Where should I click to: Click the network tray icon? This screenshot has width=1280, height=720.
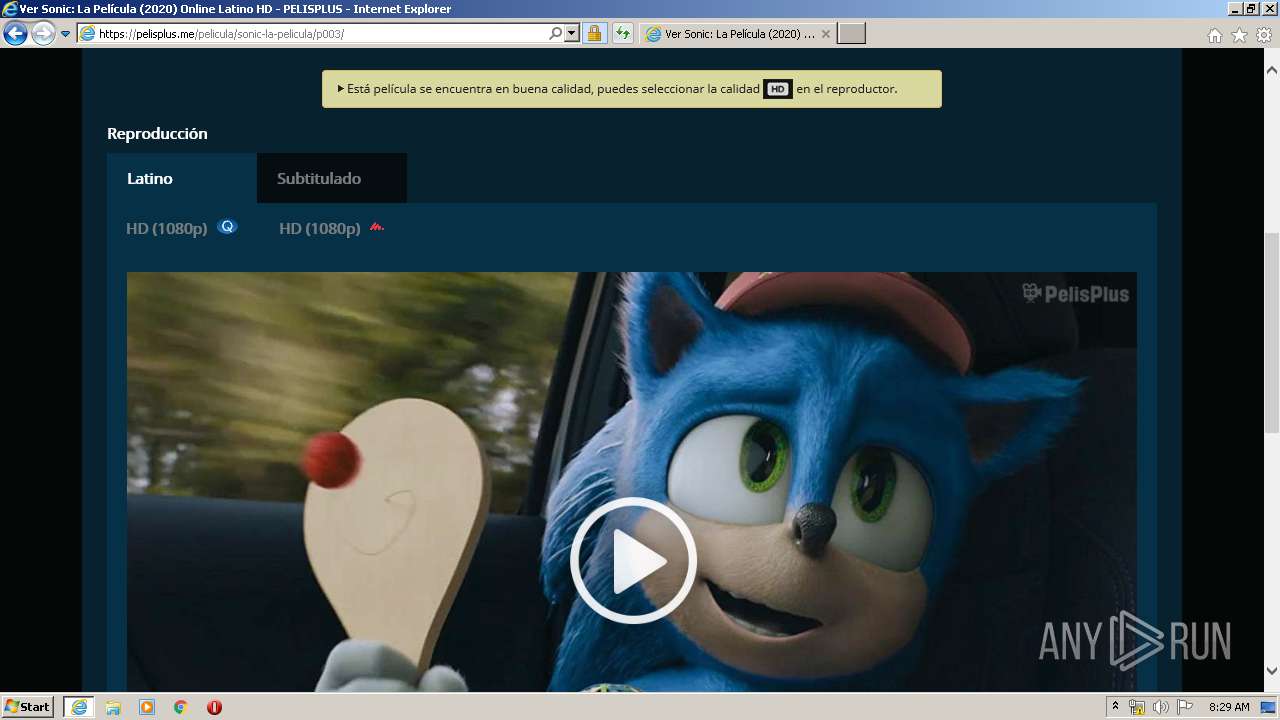point(1137,707)
